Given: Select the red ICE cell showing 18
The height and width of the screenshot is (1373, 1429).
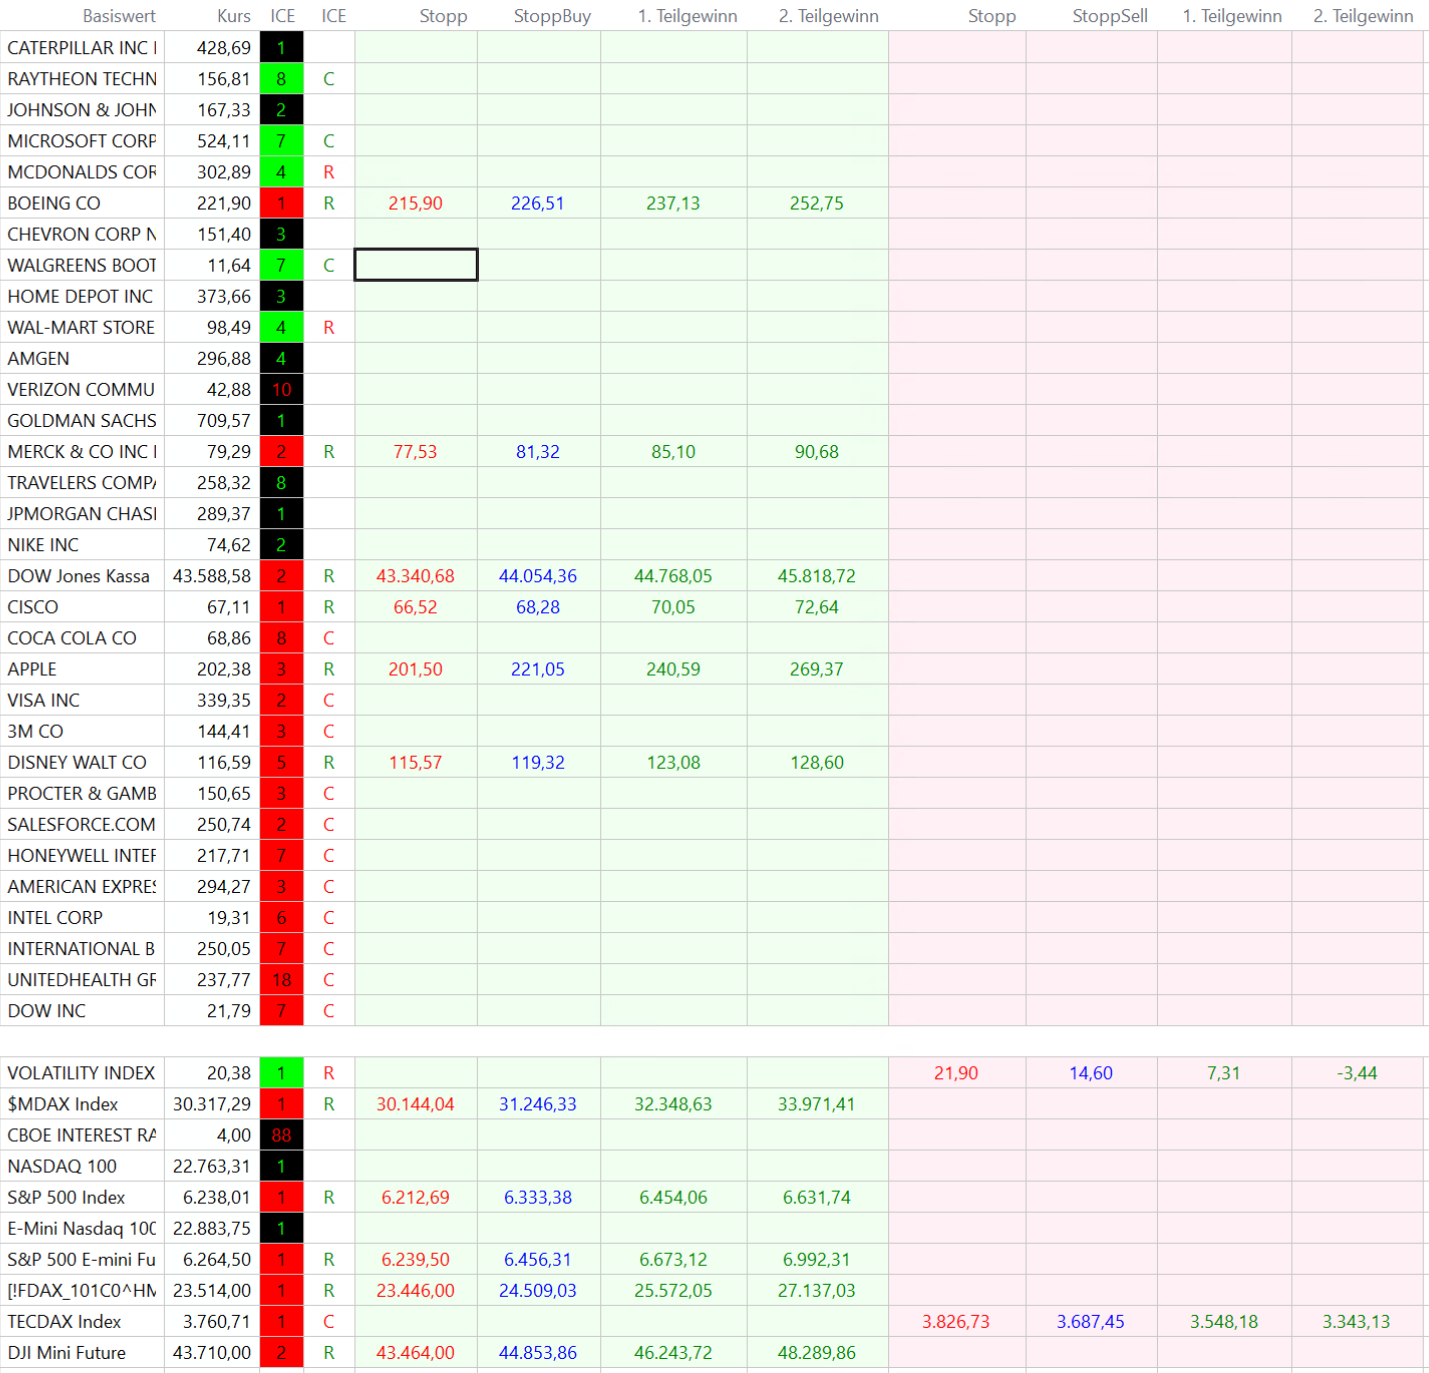Looking at the screenshot, I should pos(281,980).
